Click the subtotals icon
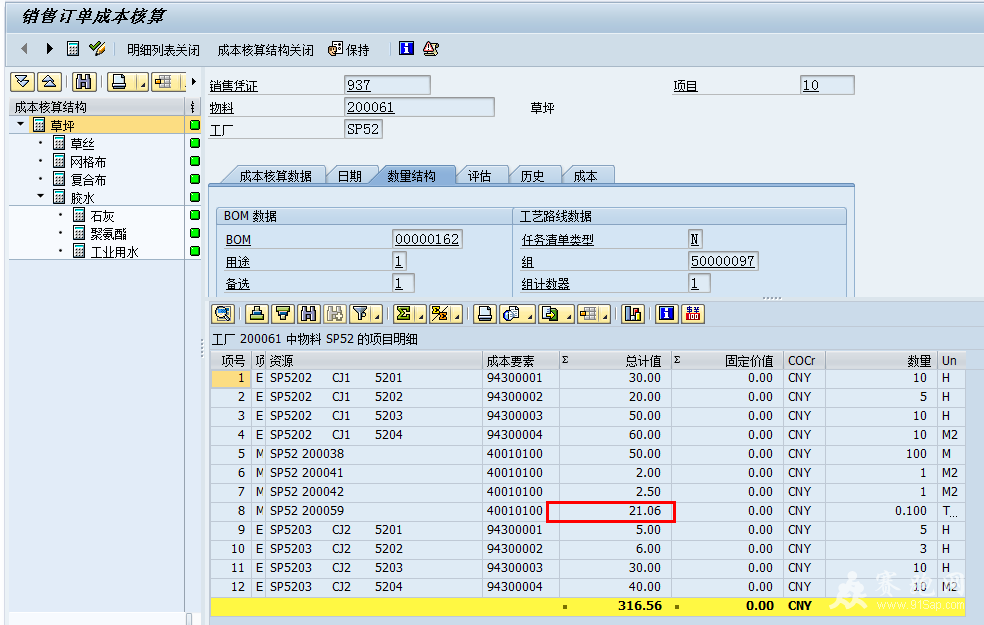The height and width of the screenshot is (625, 984). (x=440, y=313)
